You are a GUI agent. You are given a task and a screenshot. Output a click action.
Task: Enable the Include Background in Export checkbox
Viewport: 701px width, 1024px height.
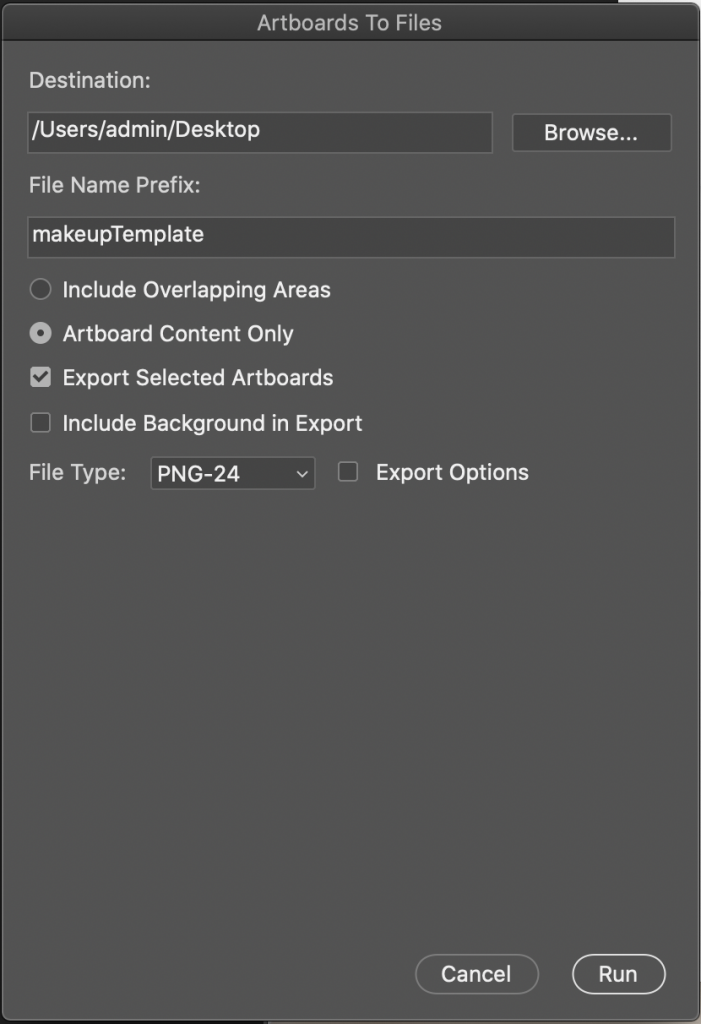point(41,423)
